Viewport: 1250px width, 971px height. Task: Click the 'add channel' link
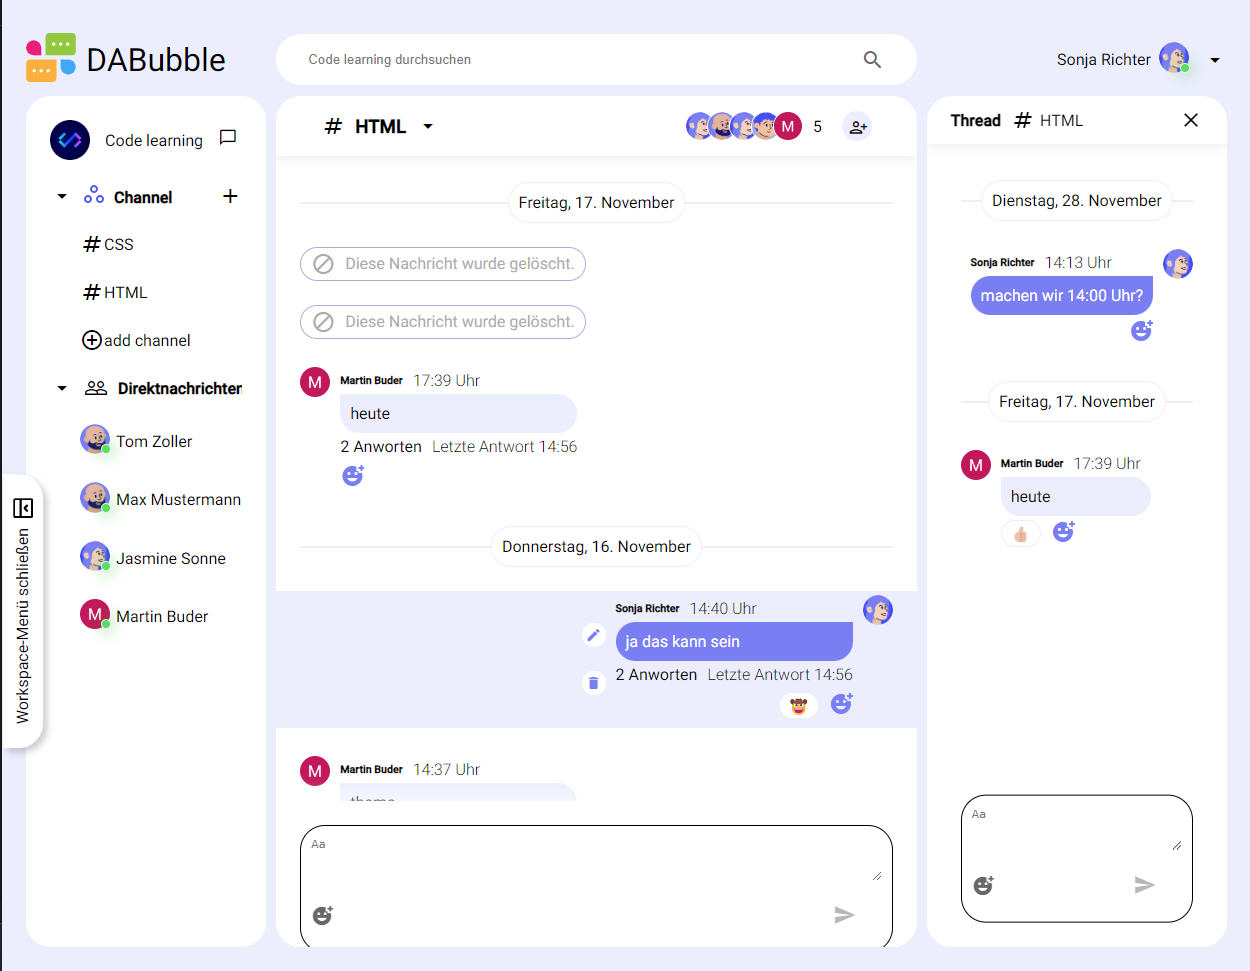147,340
